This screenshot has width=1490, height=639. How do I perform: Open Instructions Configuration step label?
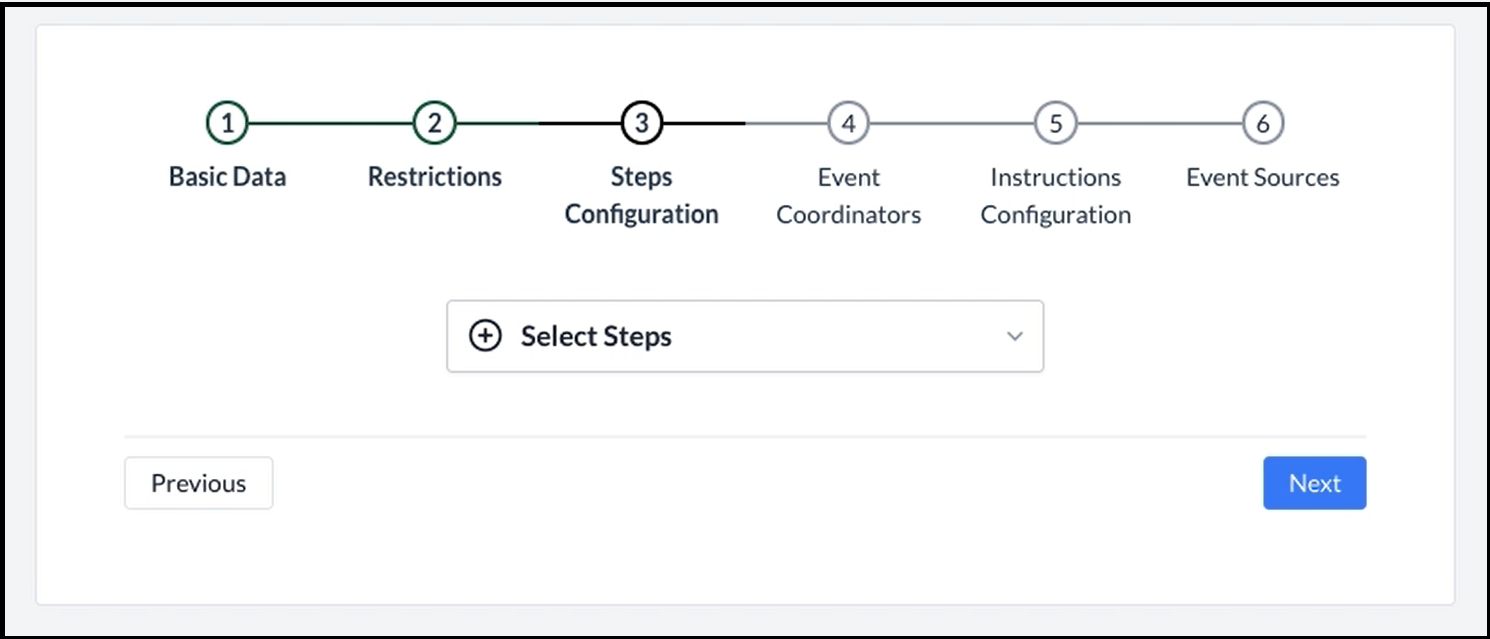[x=1055, y=195]
